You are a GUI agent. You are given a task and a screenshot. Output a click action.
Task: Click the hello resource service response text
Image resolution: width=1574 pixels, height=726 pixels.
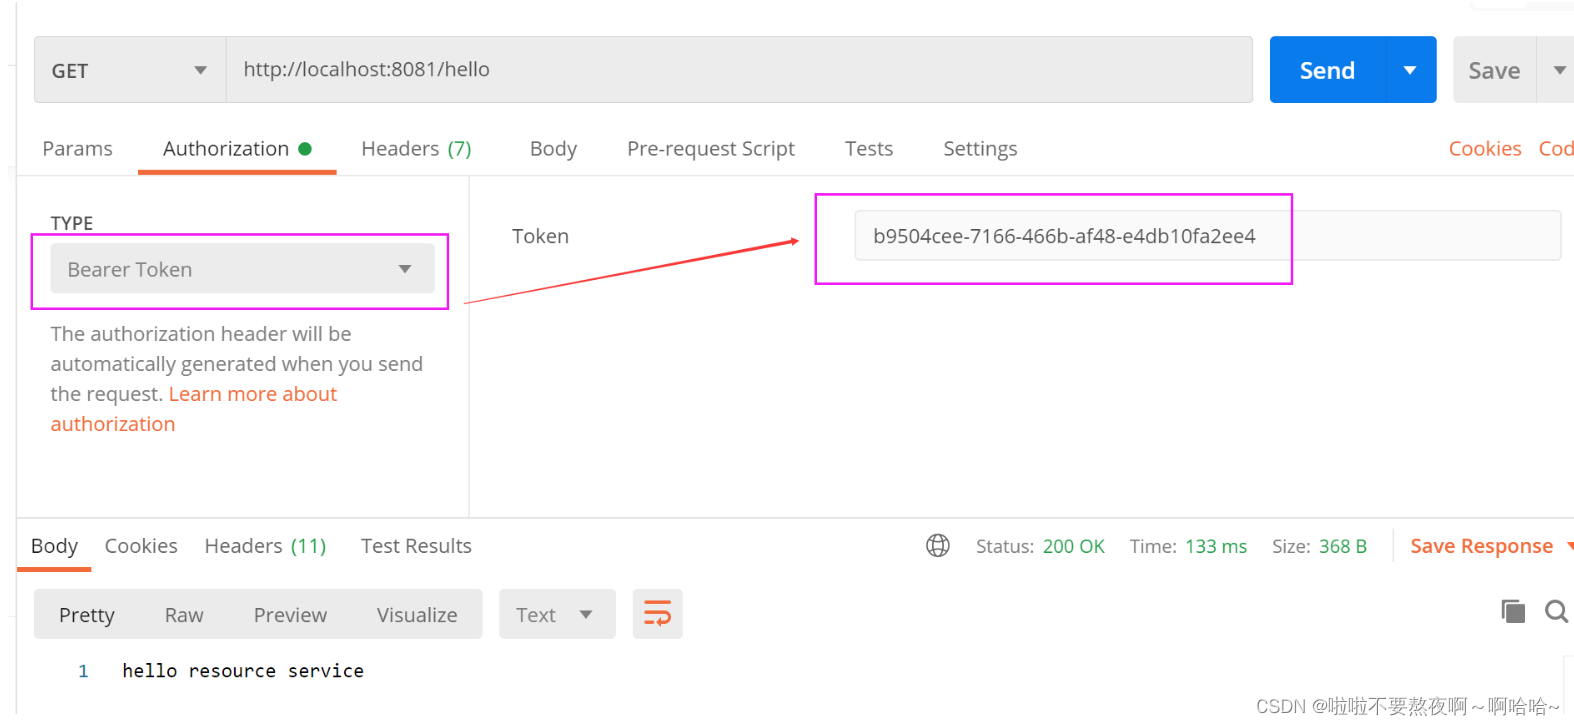click(x=243, y=671)
